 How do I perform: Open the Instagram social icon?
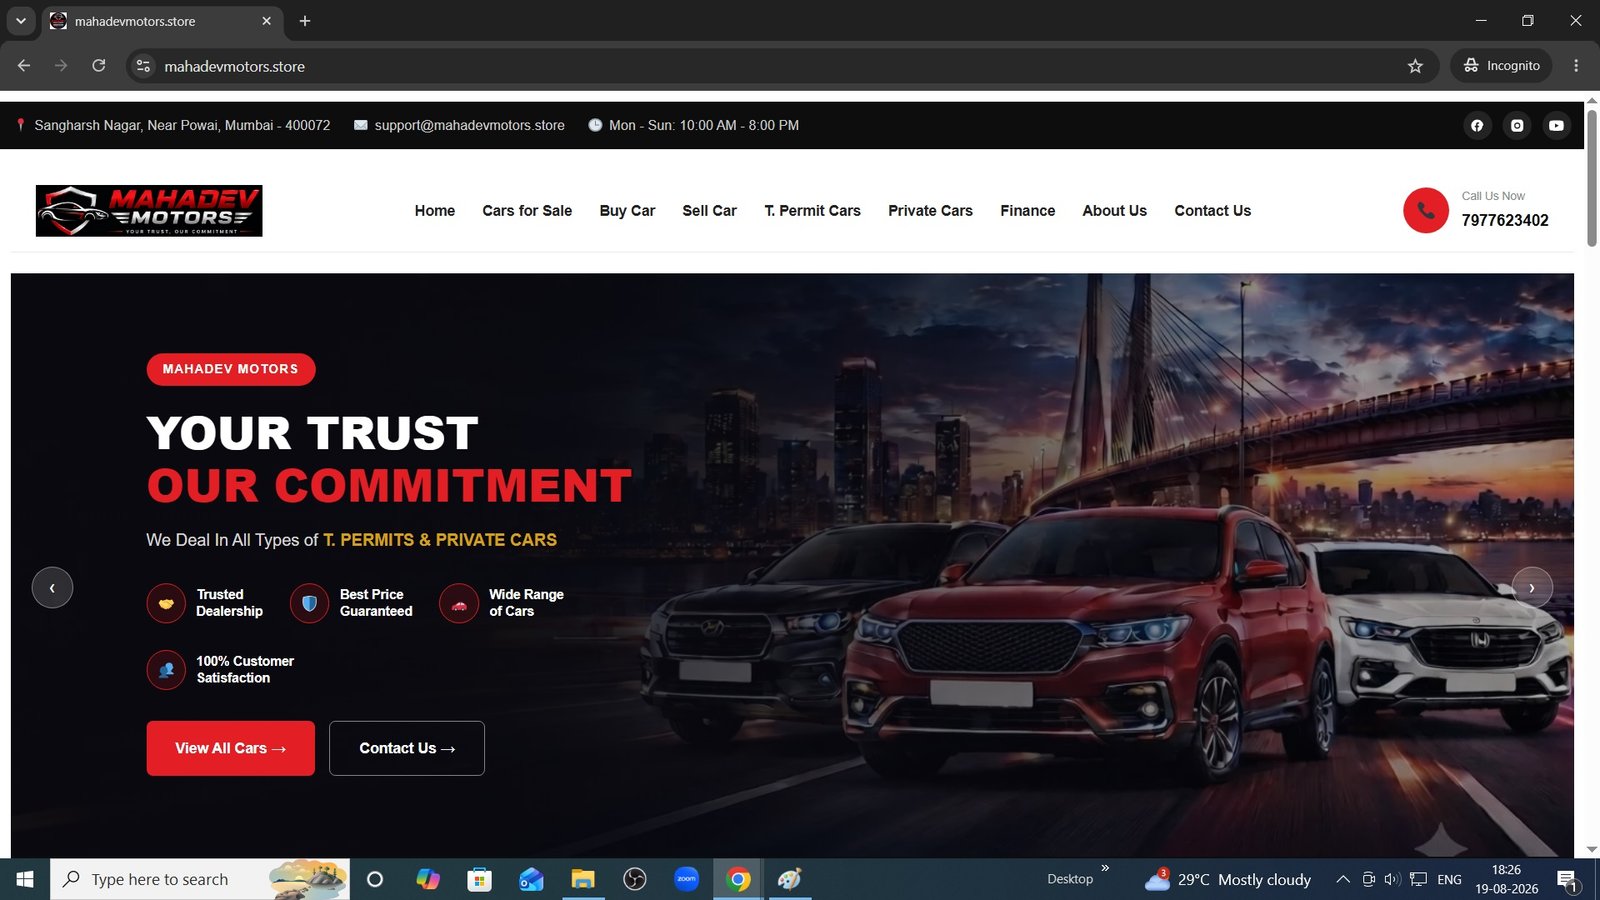tap(1517, 125)
